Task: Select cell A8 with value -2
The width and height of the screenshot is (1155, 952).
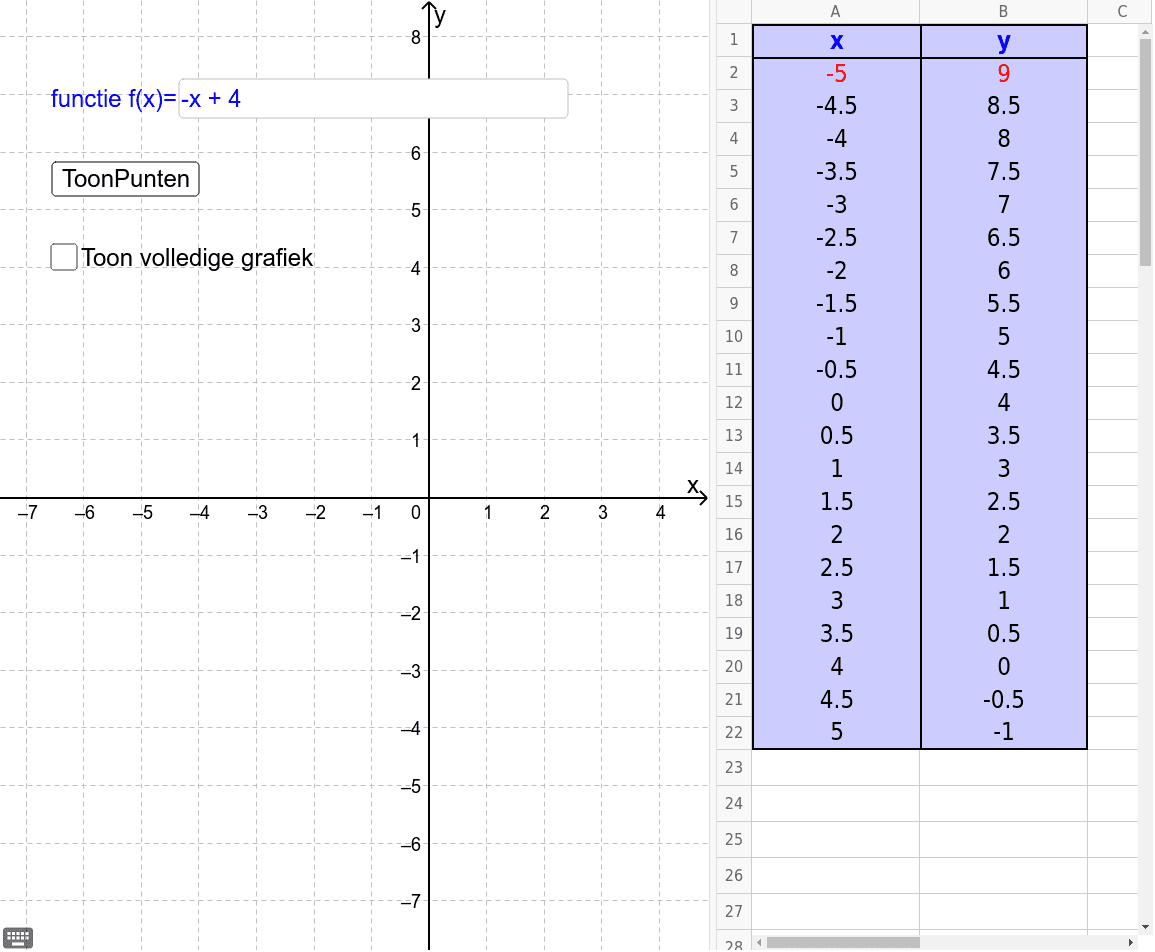Action: coord(836,270)
